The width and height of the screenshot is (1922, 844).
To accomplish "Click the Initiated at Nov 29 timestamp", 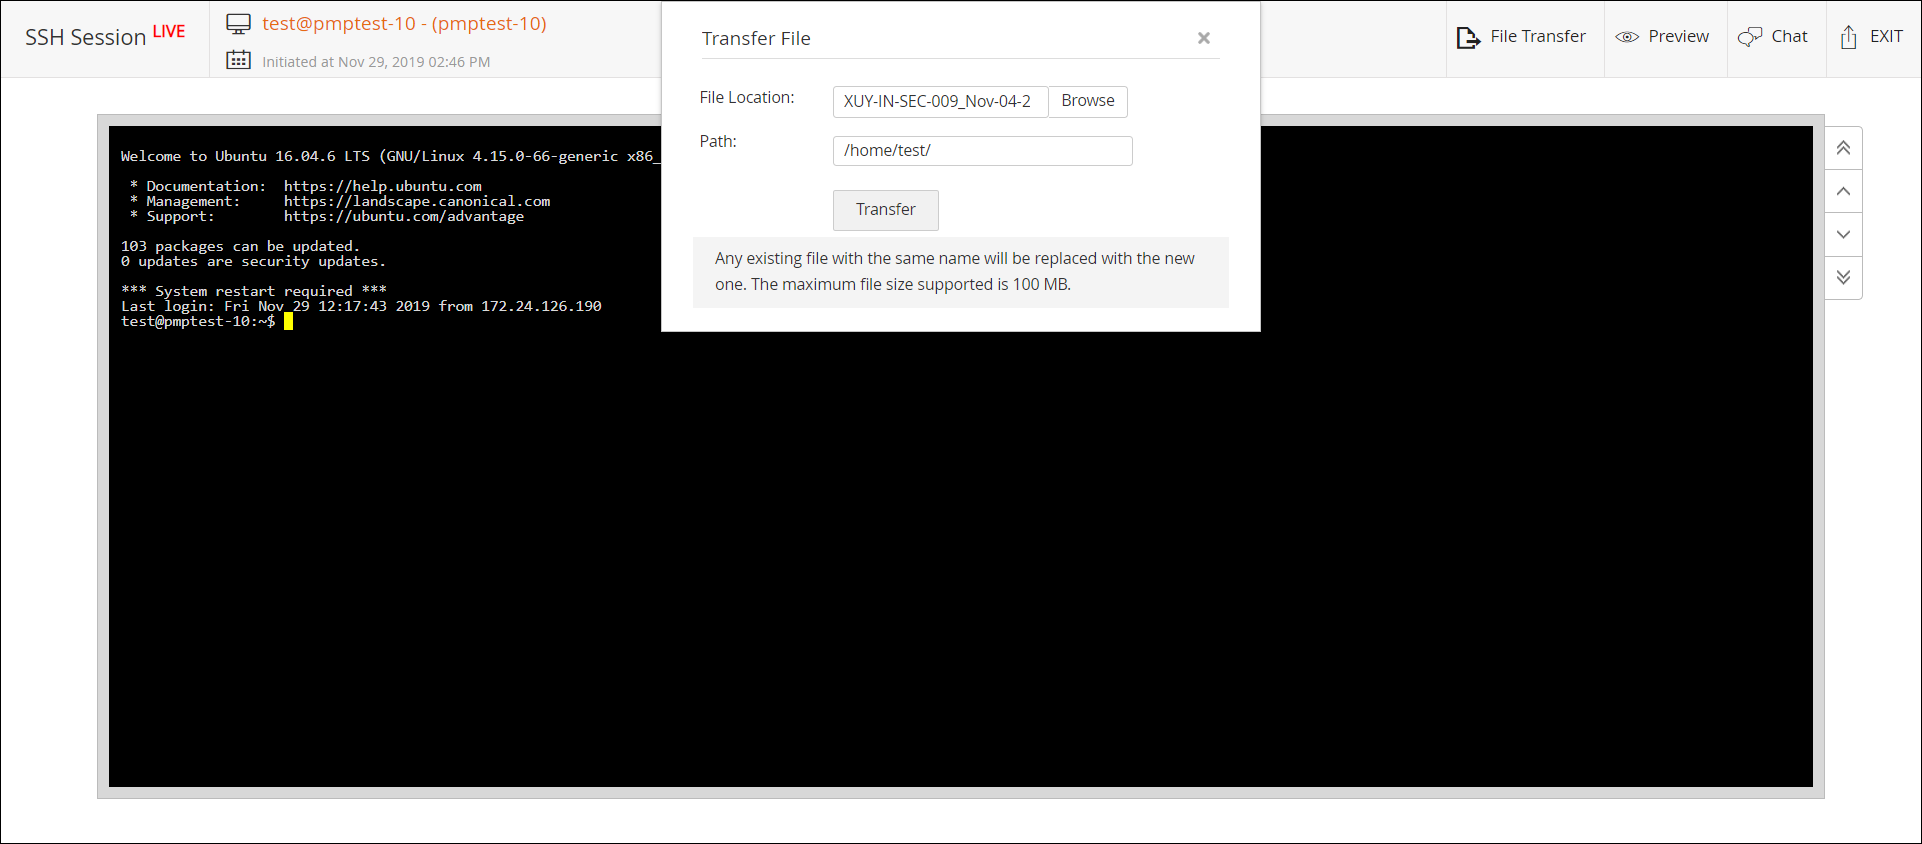I will (376, 62).
